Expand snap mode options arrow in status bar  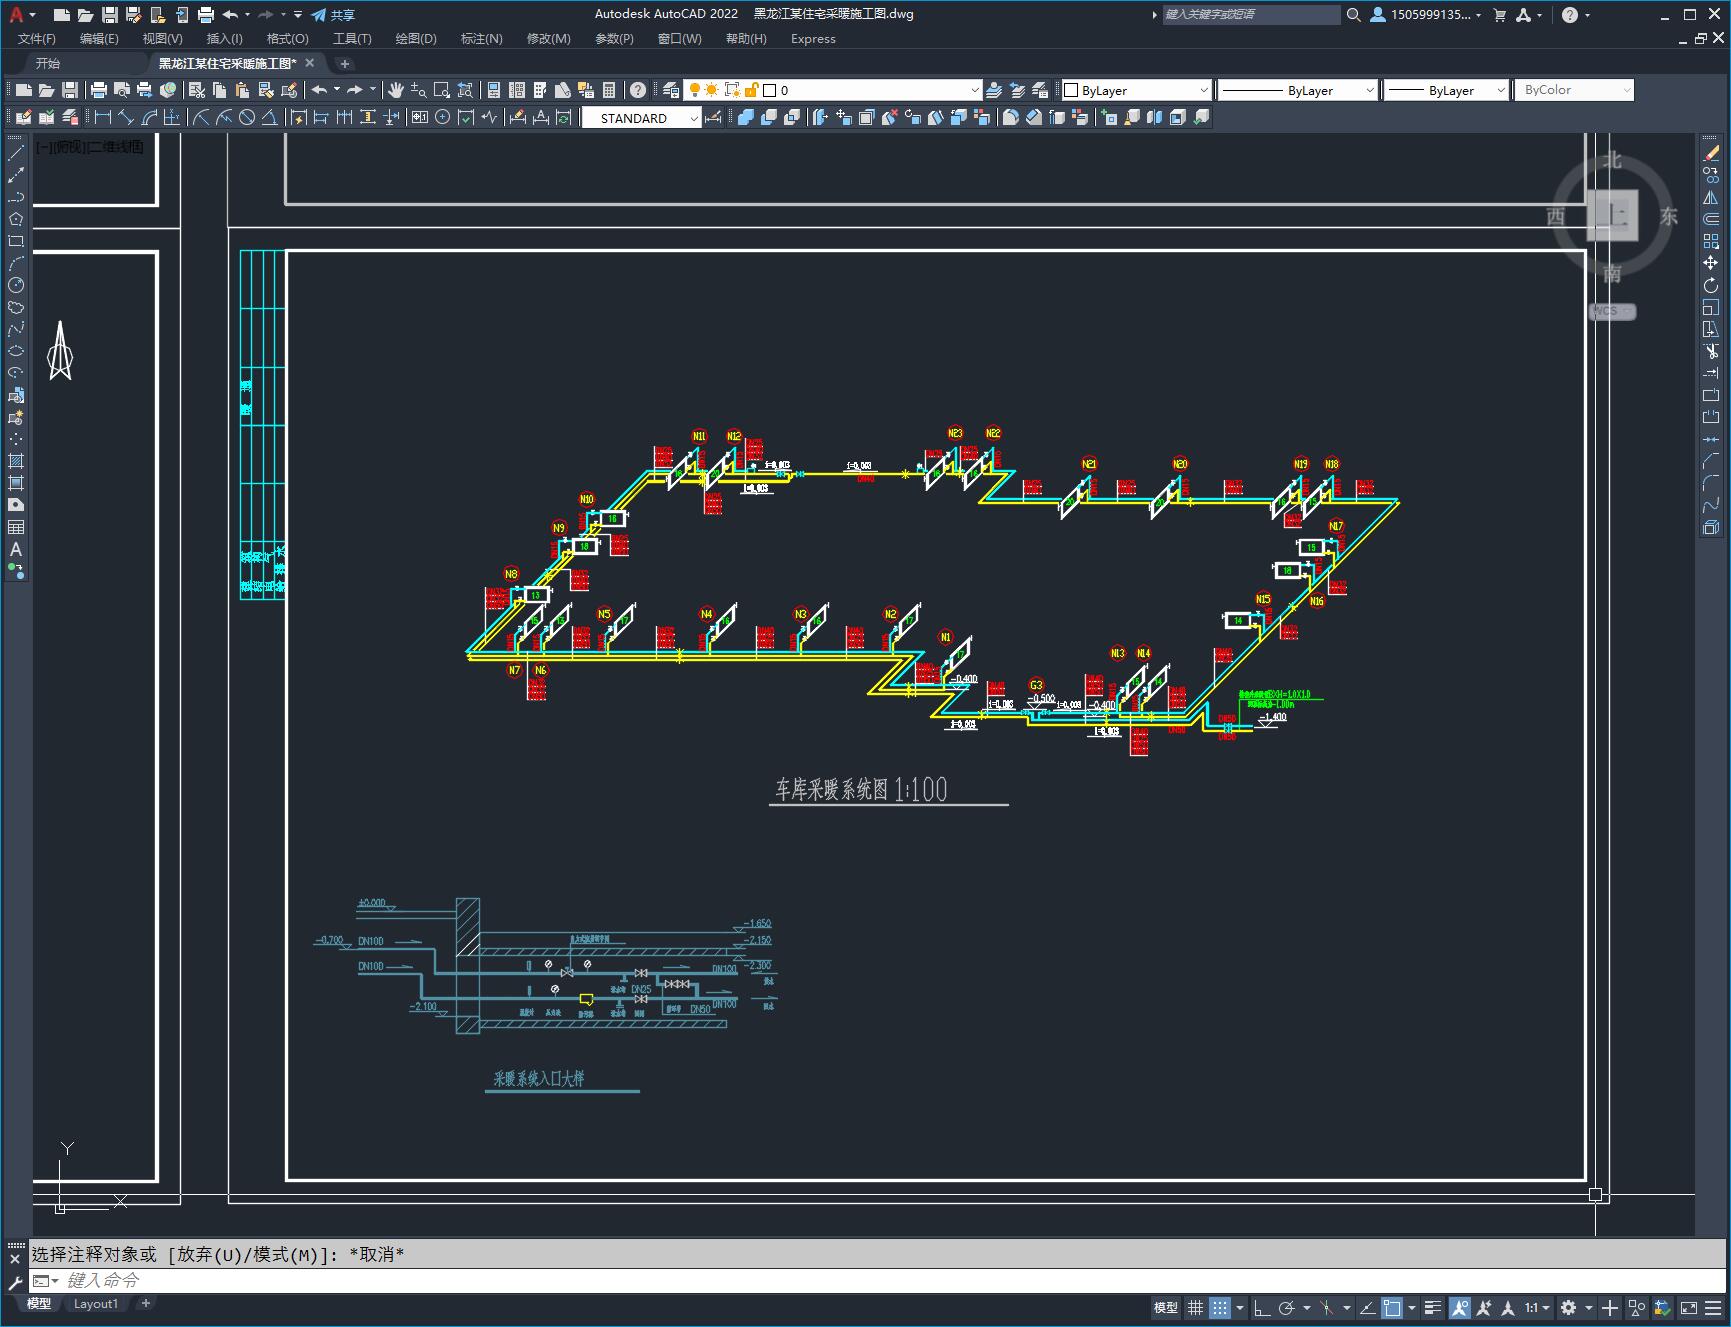(1240, 1307)
